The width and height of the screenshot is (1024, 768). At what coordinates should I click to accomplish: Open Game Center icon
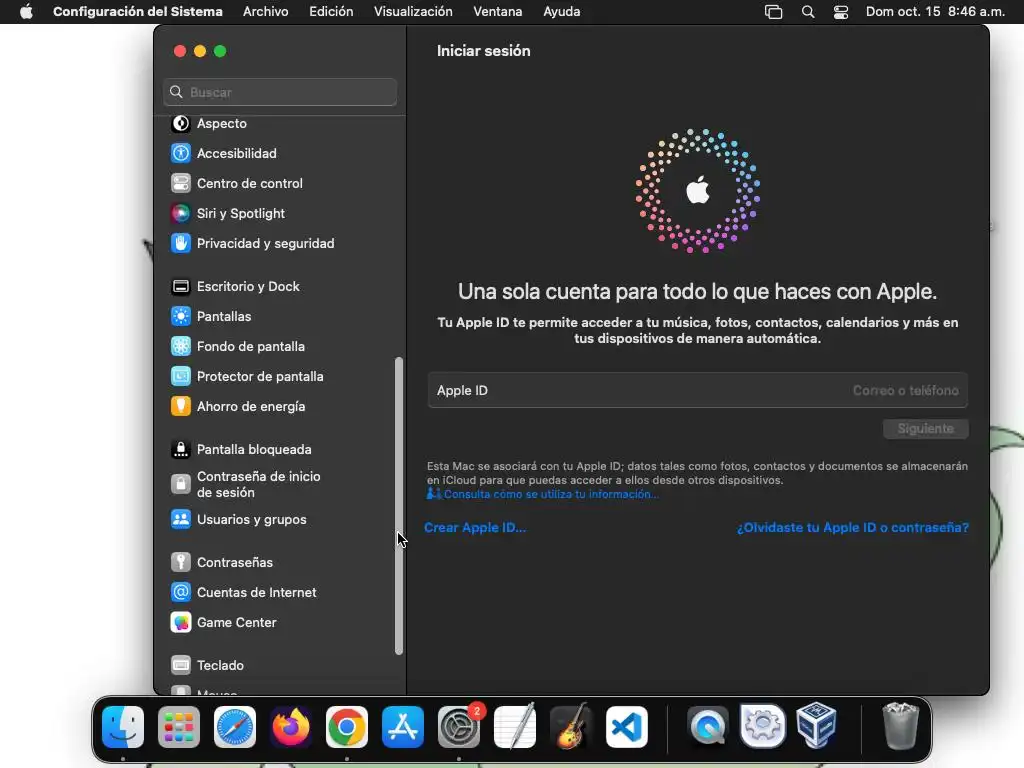(181, 622)
